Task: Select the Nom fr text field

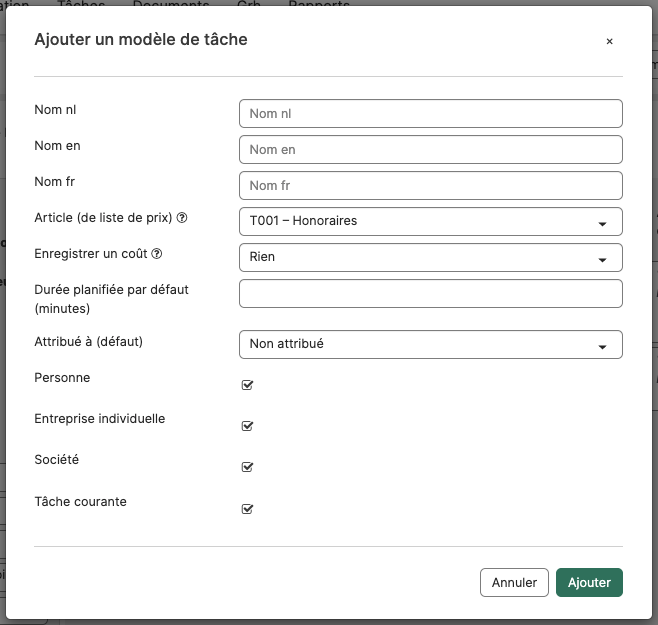Action: coord(431,186)
